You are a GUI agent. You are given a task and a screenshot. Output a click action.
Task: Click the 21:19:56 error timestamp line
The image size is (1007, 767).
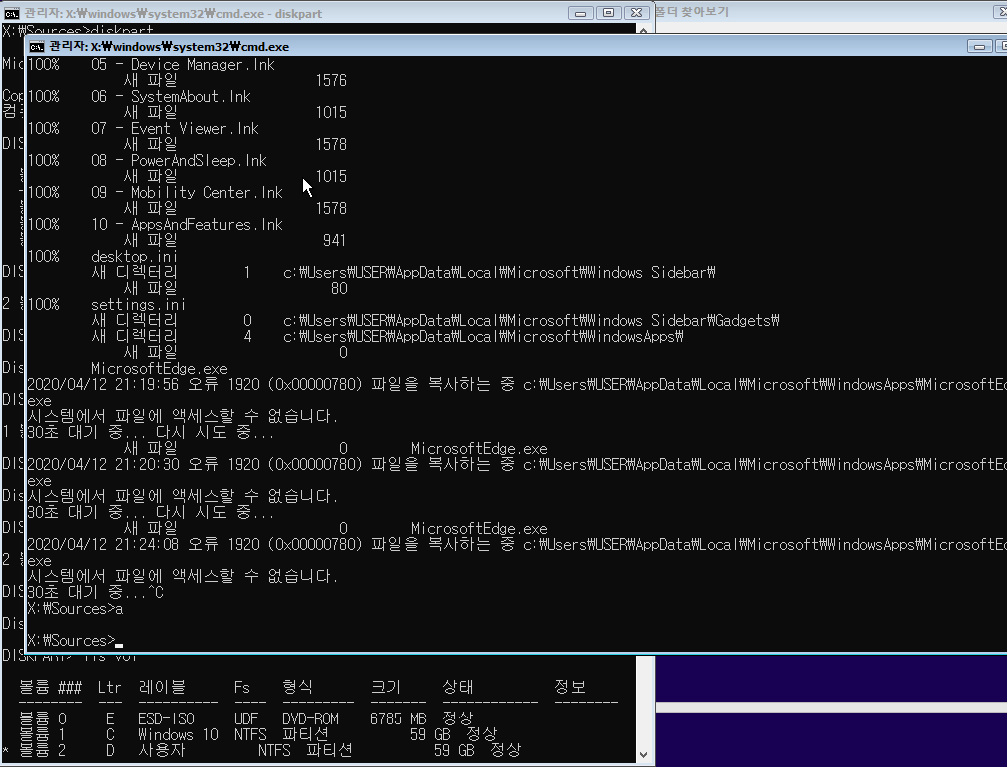pos(516,384)
